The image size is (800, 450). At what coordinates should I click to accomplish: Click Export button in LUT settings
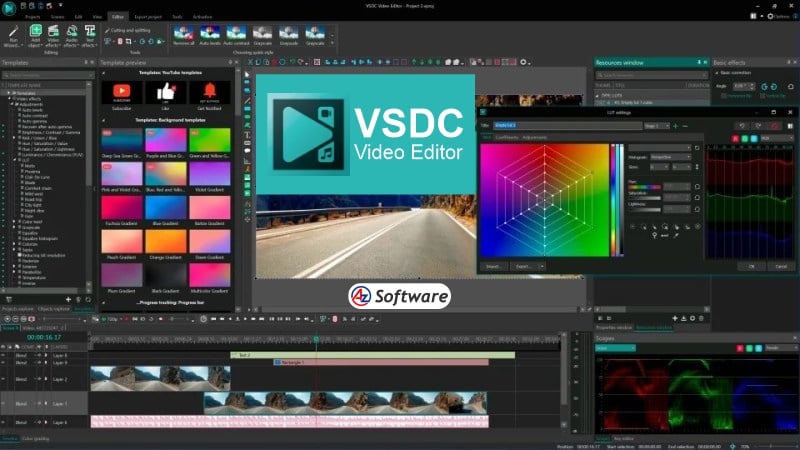coord(523,266)
